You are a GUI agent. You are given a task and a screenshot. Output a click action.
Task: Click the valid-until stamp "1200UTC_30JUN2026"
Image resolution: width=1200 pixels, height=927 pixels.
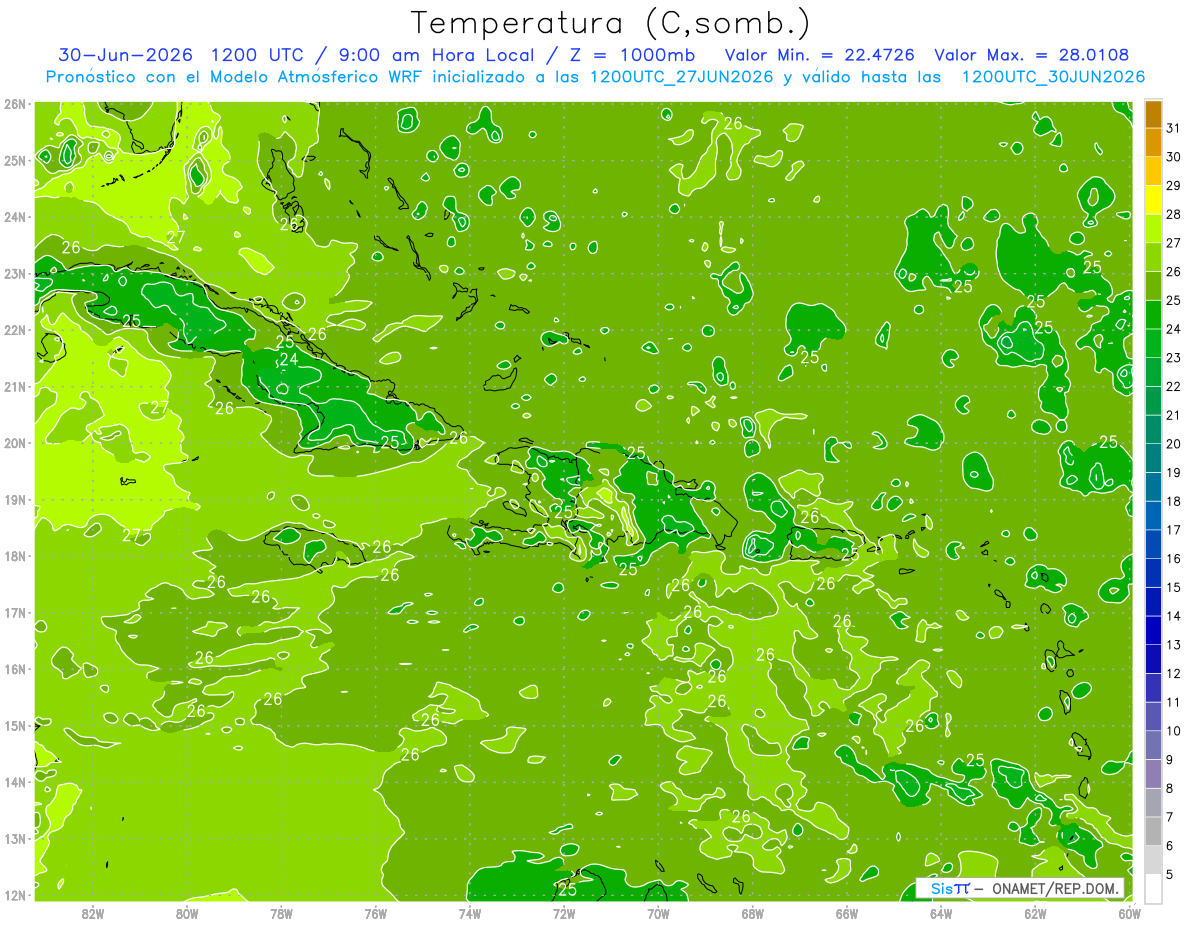[1053, 77]
